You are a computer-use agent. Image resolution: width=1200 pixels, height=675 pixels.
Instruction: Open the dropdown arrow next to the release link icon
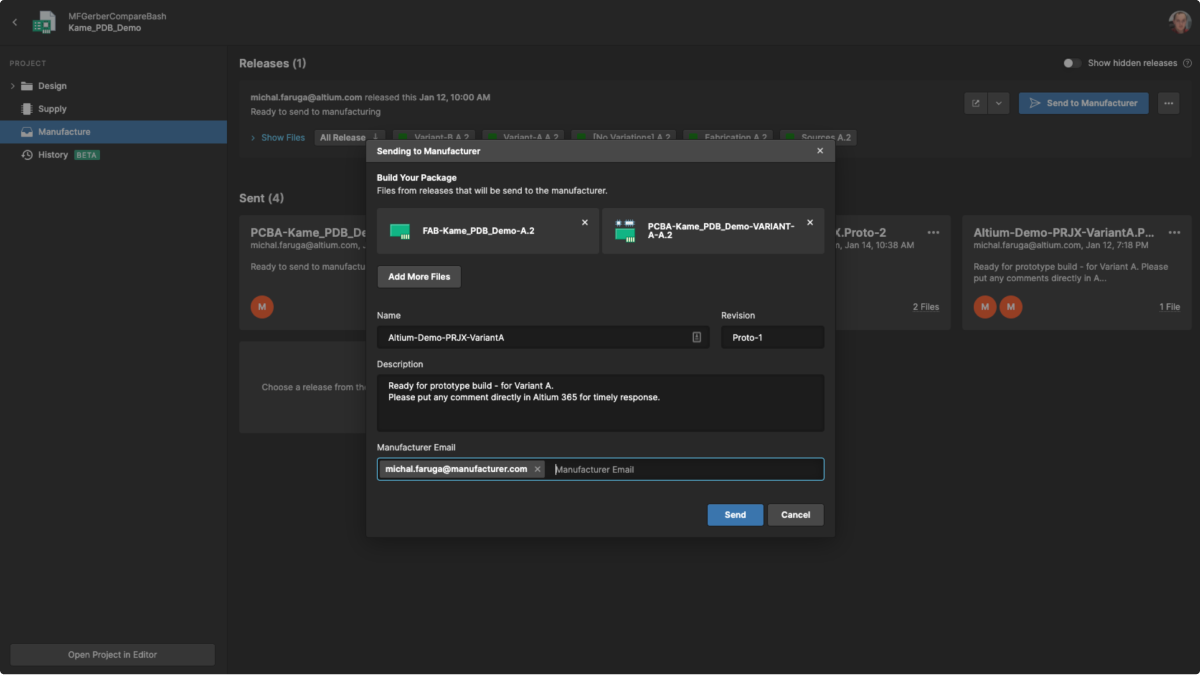(x=998, y=103)
